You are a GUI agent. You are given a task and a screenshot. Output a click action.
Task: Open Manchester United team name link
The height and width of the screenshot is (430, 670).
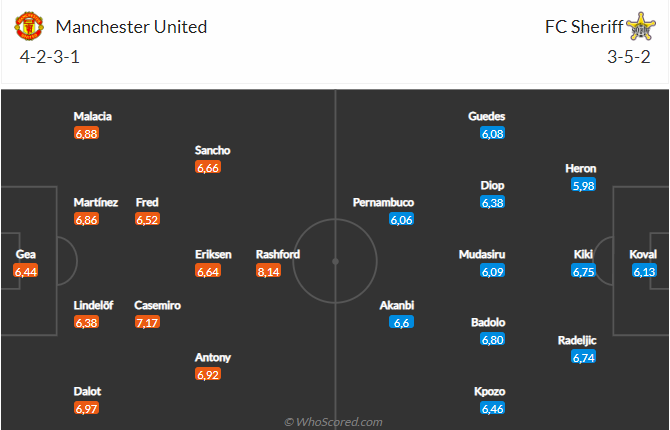click(132, 27)
